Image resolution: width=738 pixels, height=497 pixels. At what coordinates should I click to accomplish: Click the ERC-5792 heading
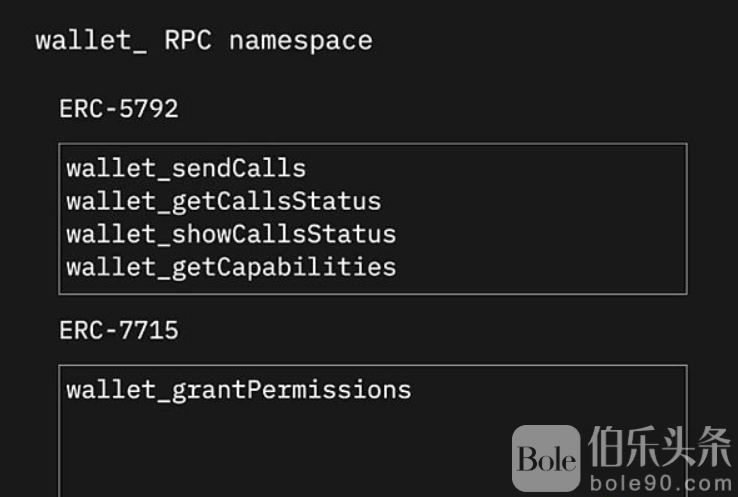(x=119, y=109)
